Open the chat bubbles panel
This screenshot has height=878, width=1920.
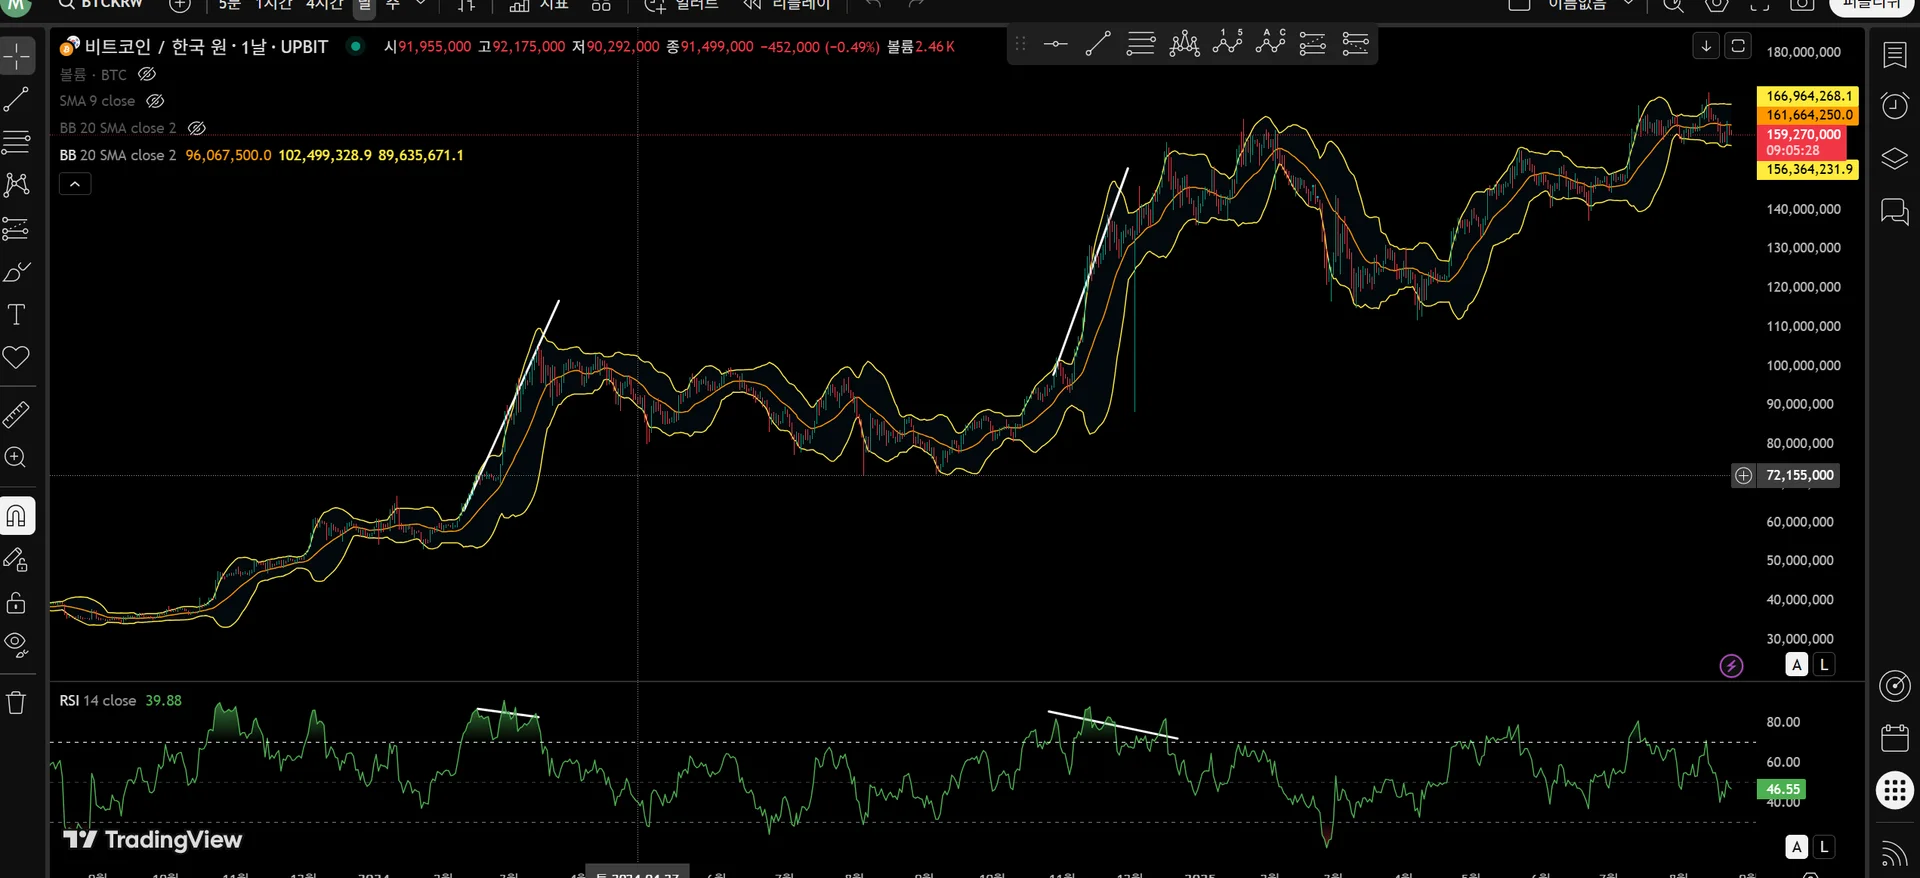click(x=1895, y=211)
